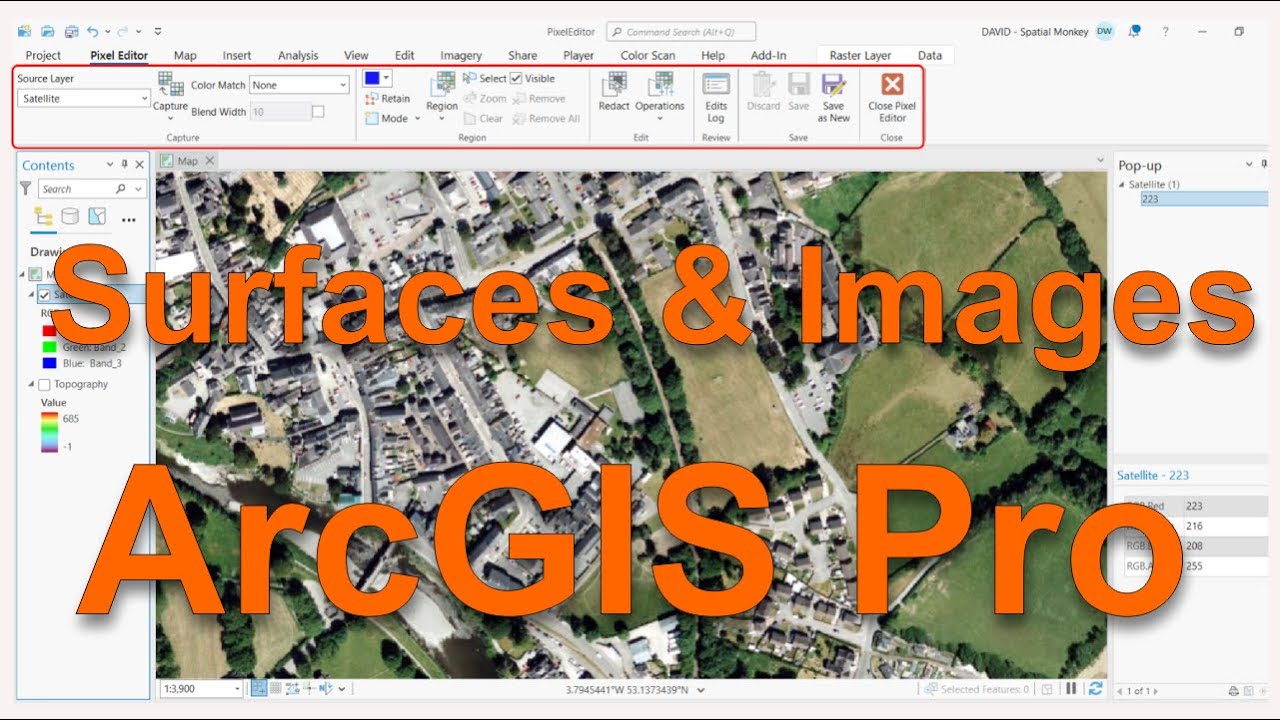Click the 216 value cell
The width and height of the screenshot is (1280, 720).
(x=1227, y=526)
